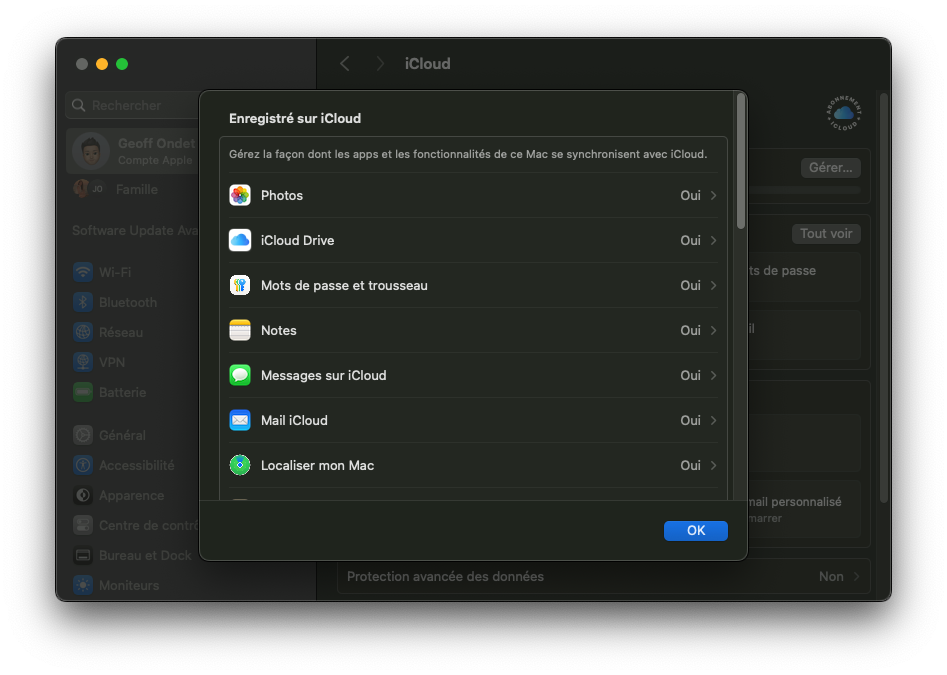Click the VPN icon in sidebar
947x675 pixels.
(83, 362)
